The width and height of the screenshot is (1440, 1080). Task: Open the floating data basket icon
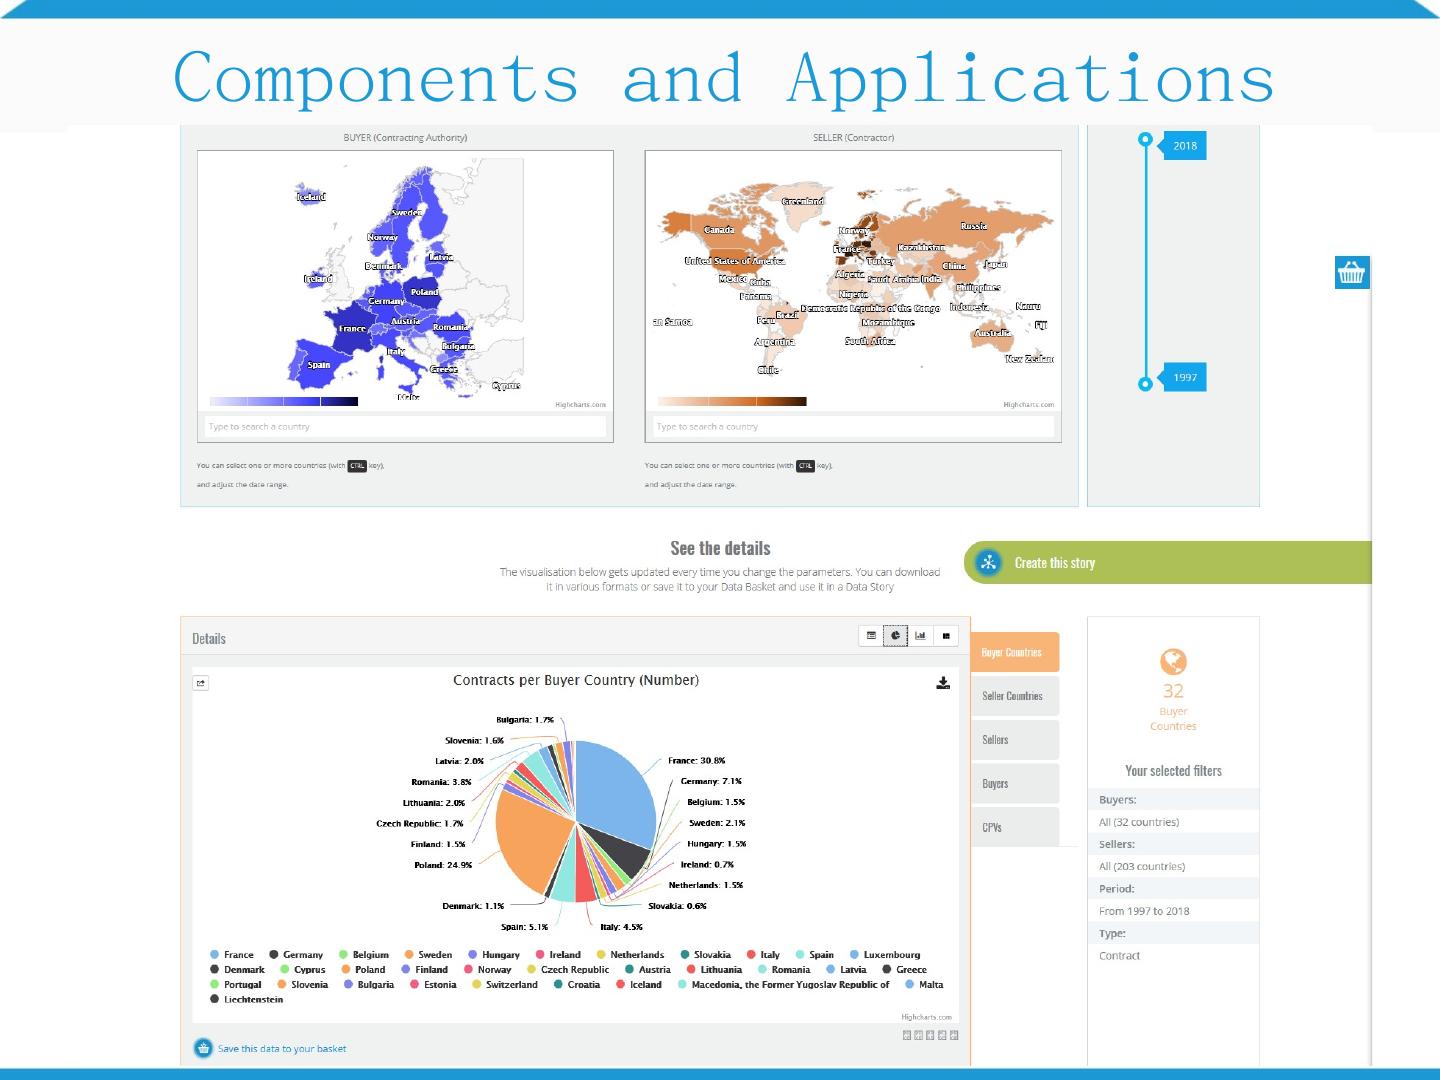1352,272
